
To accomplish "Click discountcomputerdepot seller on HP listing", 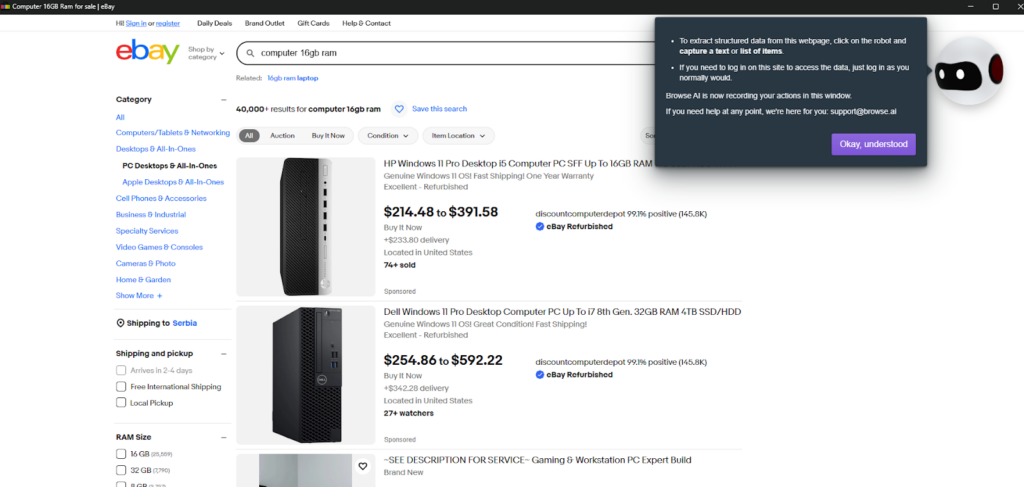I will click(621, 214).
